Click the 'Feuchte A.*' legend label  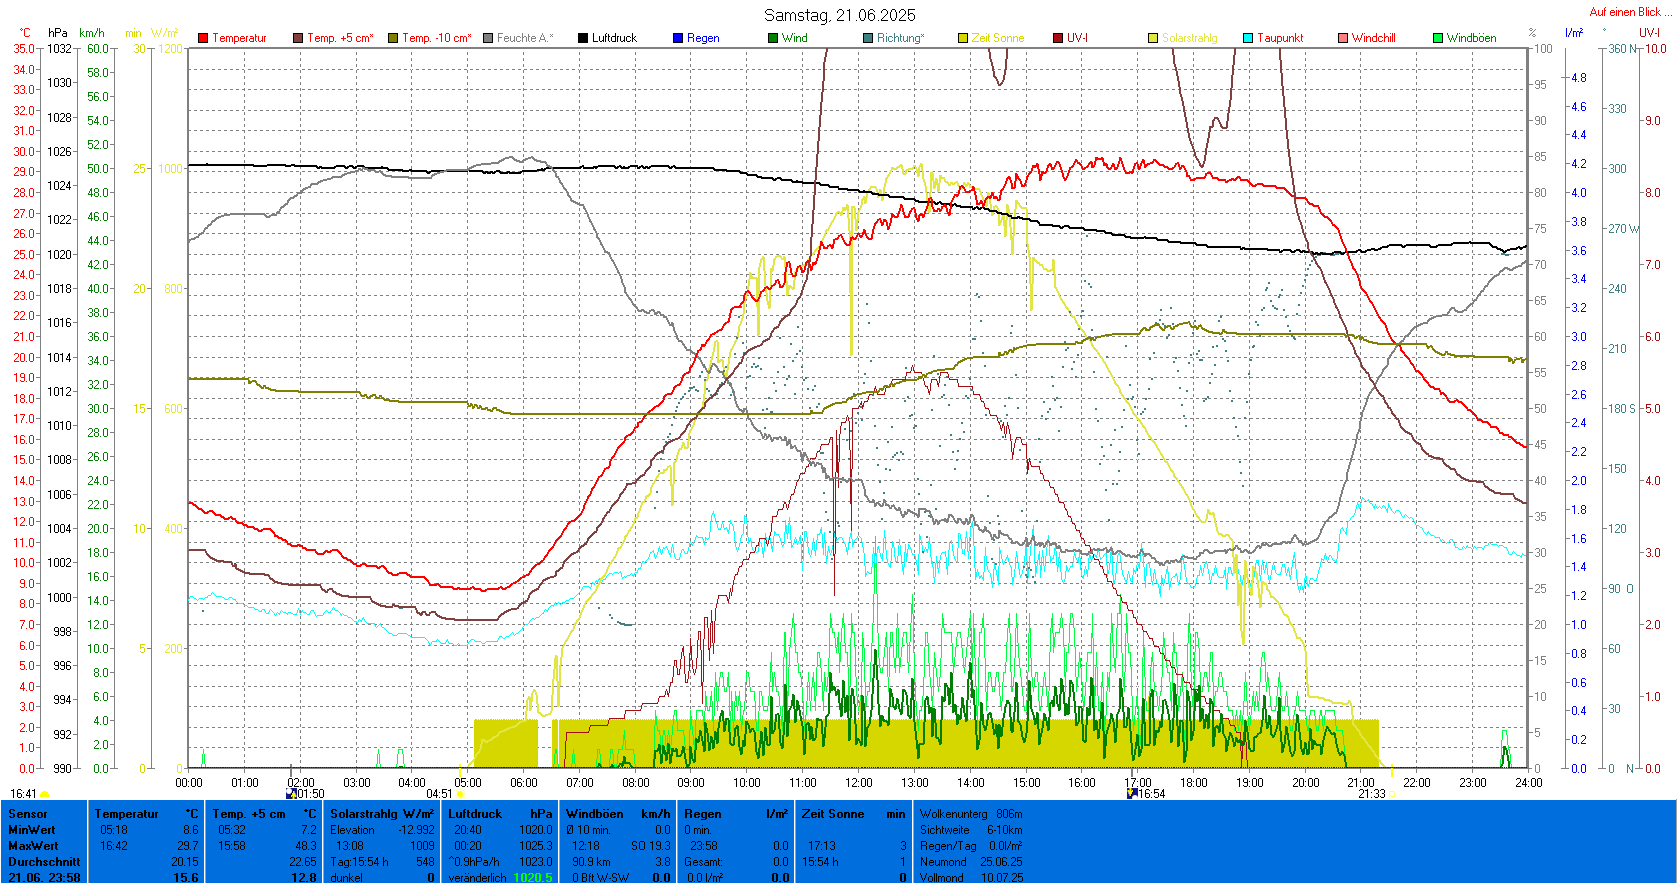pos(525,38)
